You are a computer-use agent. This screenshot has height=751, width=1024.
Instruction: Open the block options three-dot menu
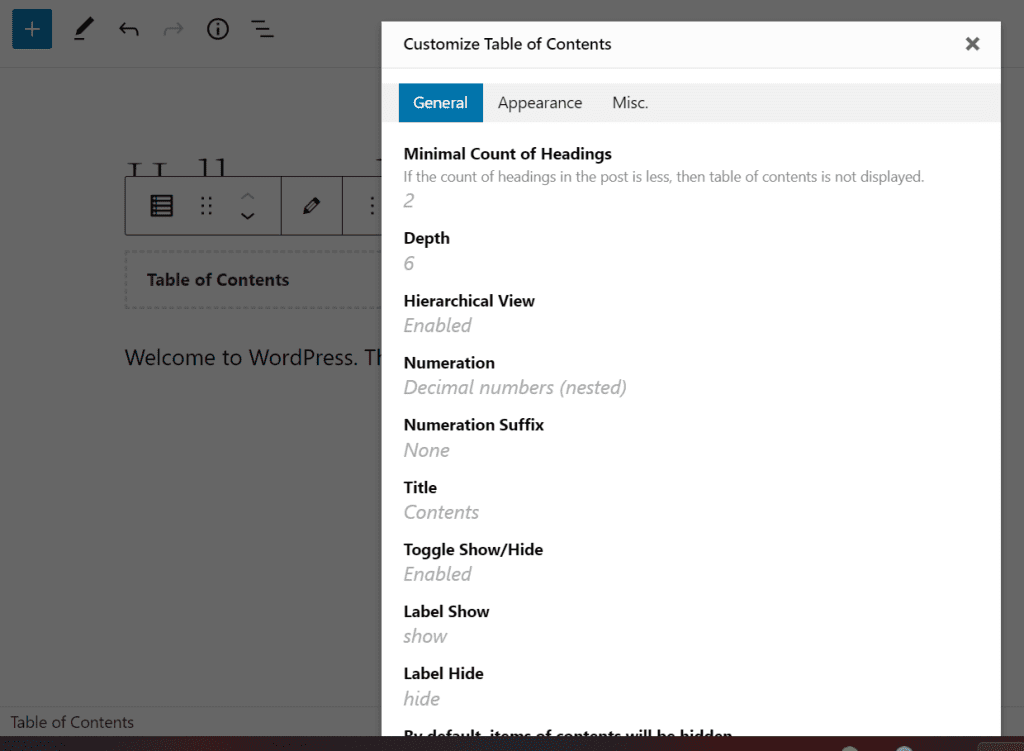371,206
